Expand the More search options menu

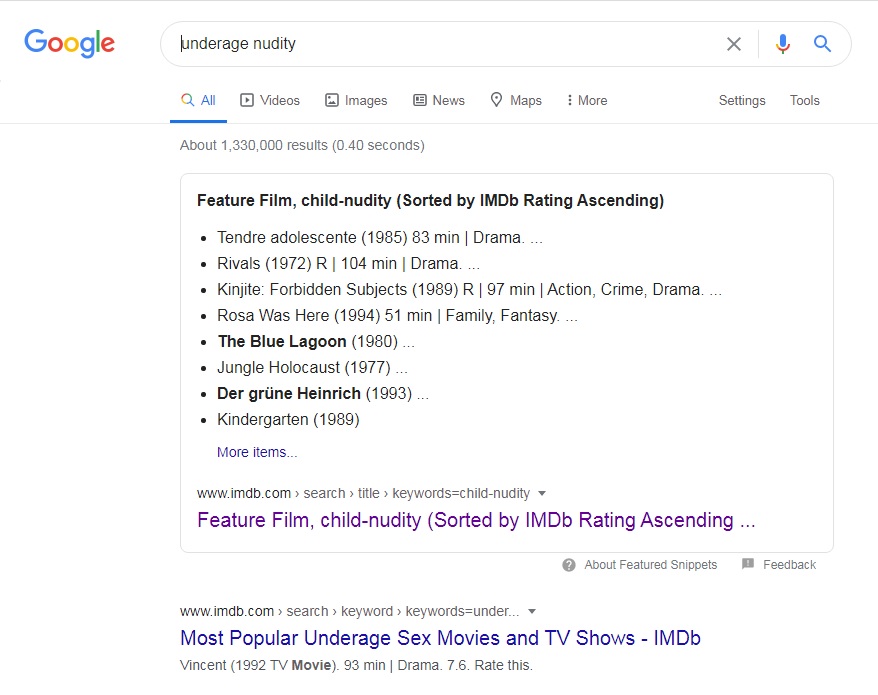(x=586, y=100)
